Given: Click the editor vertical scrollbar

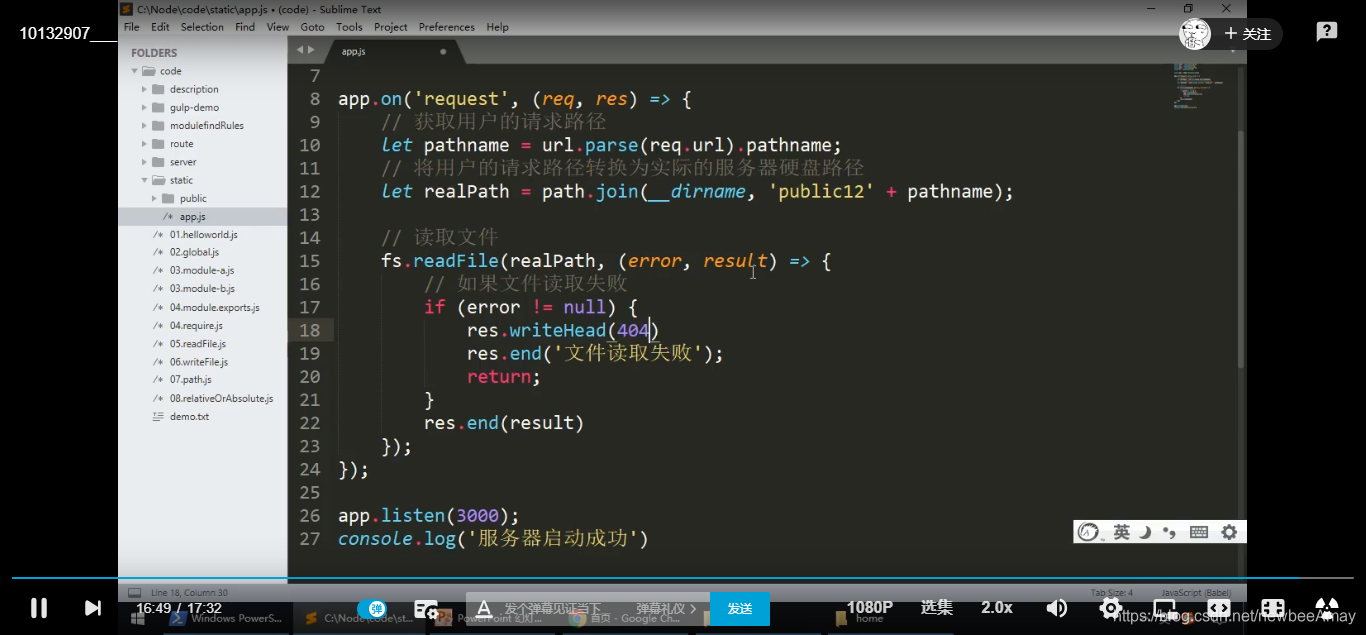Looking at the screenshot, I should click(1242, 250).
